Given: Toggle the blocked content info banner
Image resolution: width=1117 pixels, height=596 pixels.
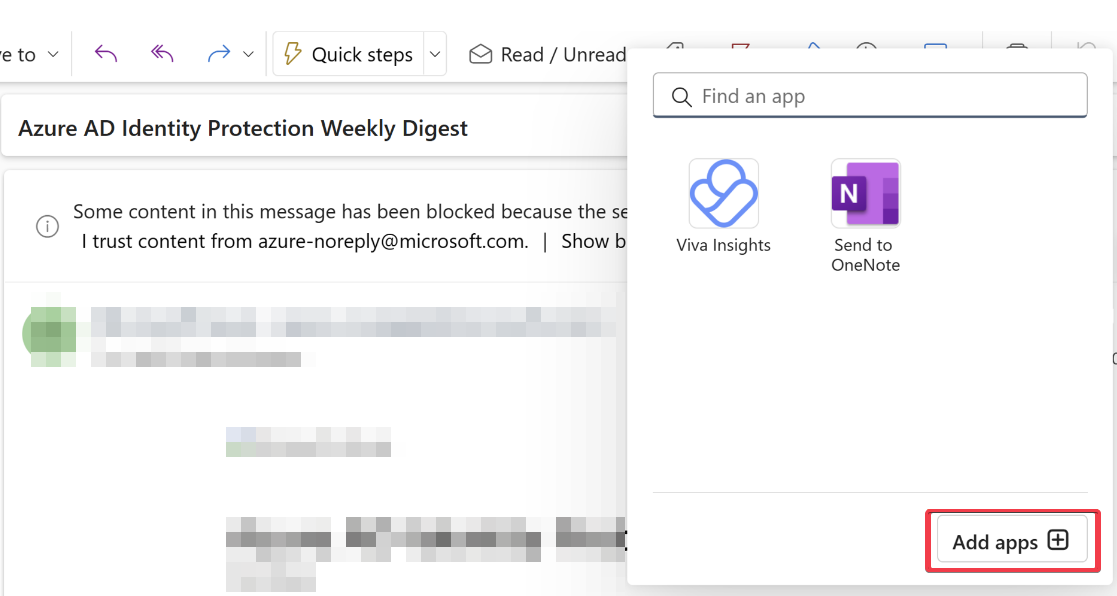Looking at the screenshot, I should pos(47,226).
